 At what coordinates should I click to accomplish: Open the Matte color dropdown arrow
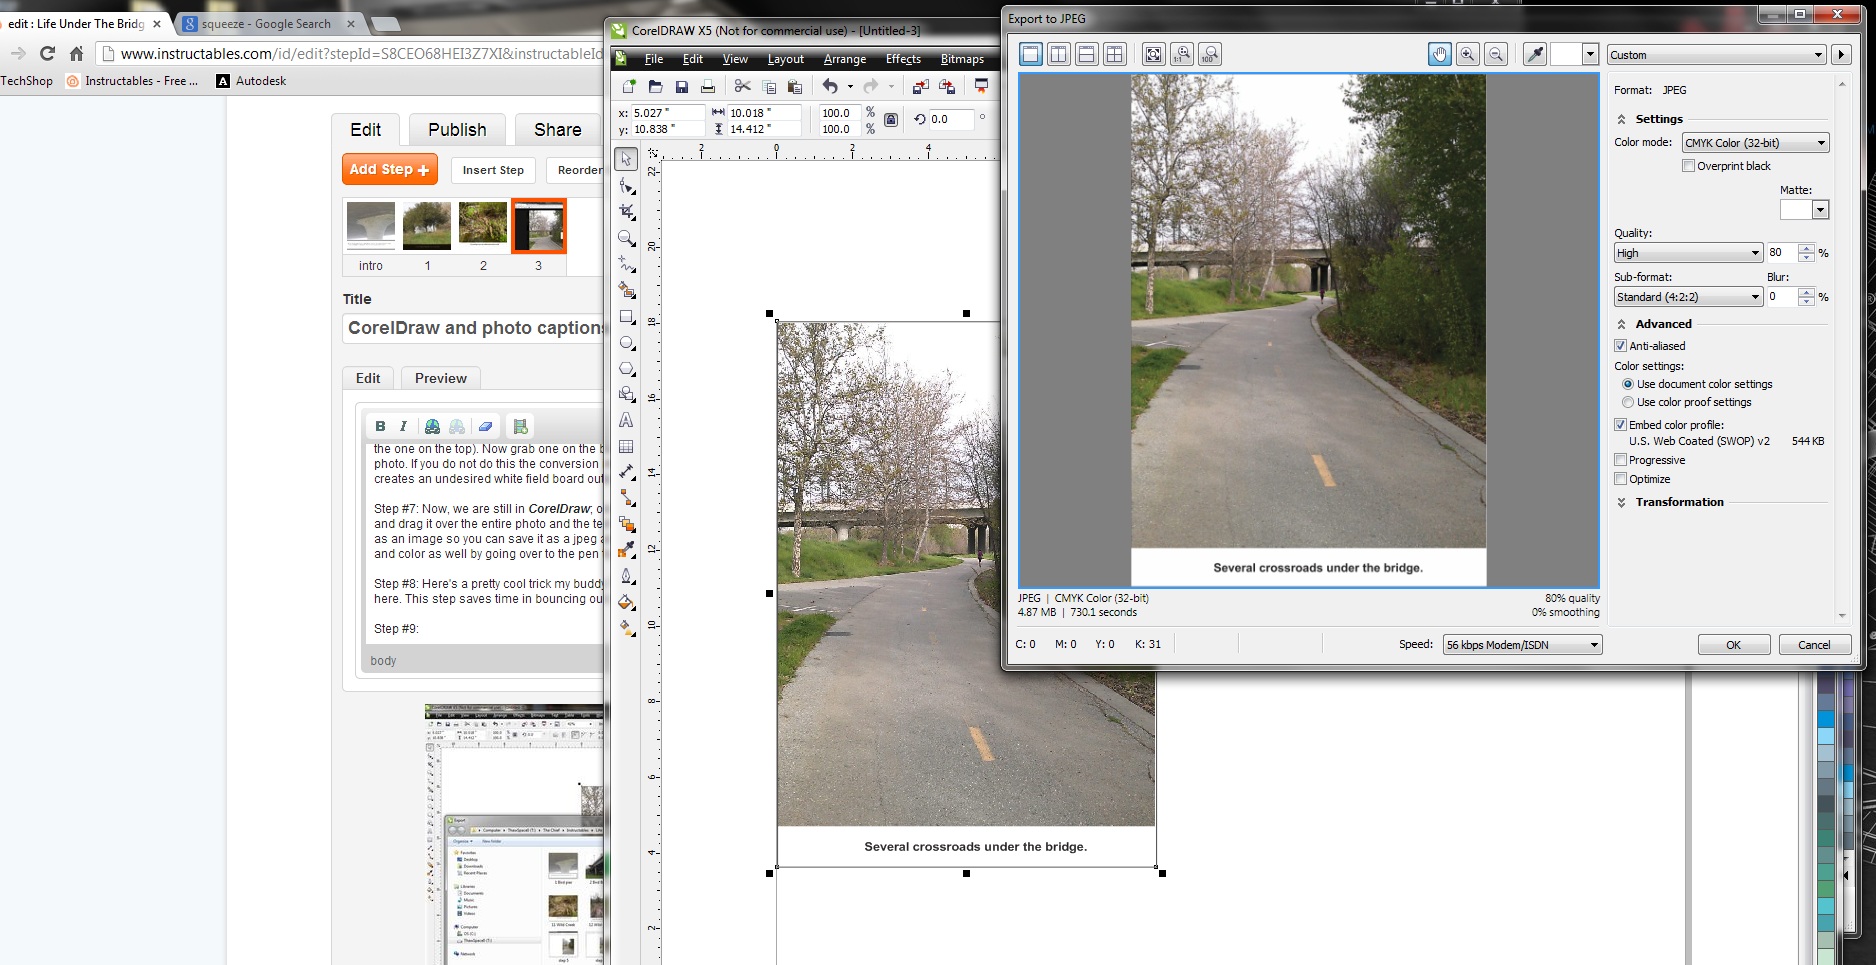coord(1820,210)
